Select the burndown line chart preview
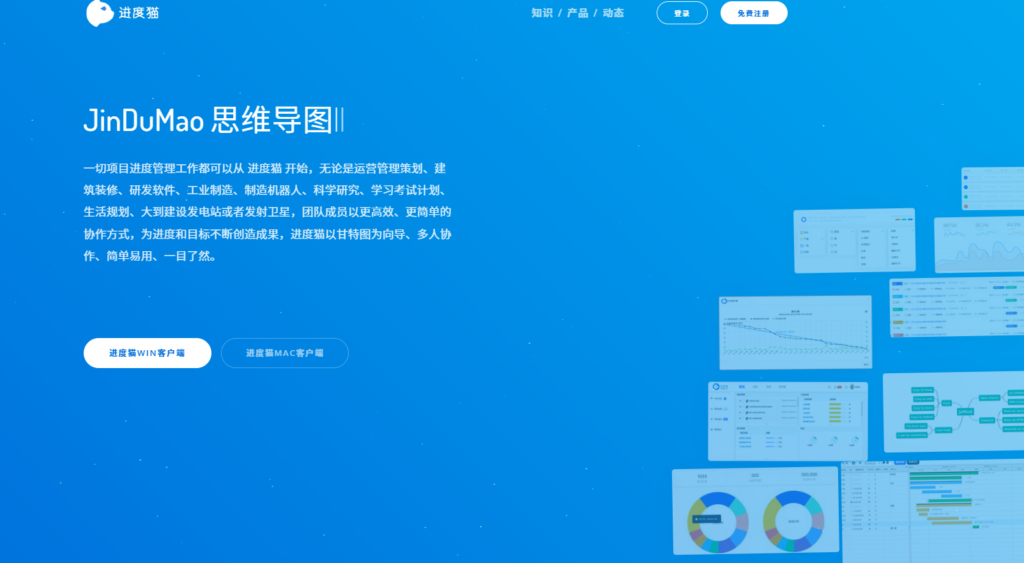 [x=795, y=331]
